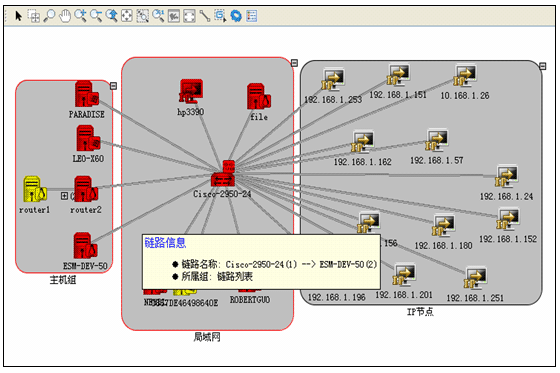Screen dimensions: 560x373
Task: Collapse the 局域网 group box
Action: (x=294, y=63)
